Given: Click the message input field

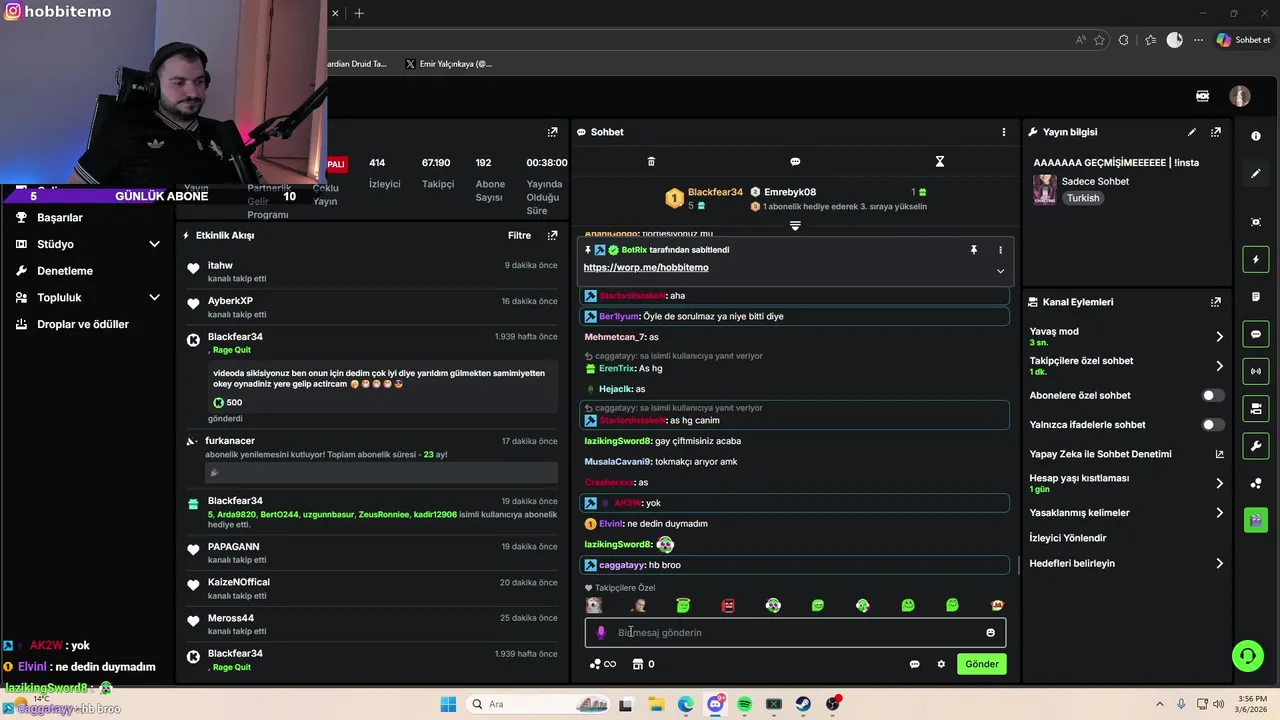Looking at the screenshot, I should click(x=795, y=633).
